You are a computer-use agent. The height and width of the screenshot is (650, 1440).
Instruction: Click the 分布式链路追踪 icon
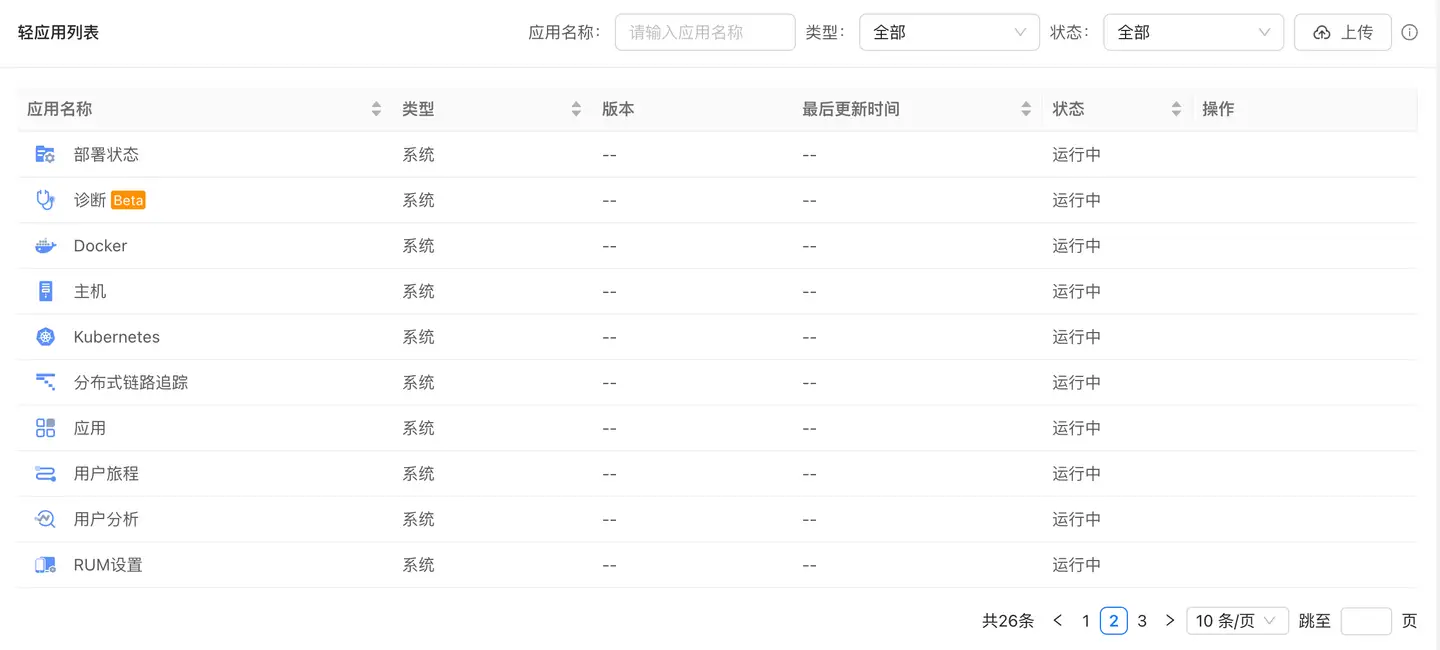coord(45,382)
